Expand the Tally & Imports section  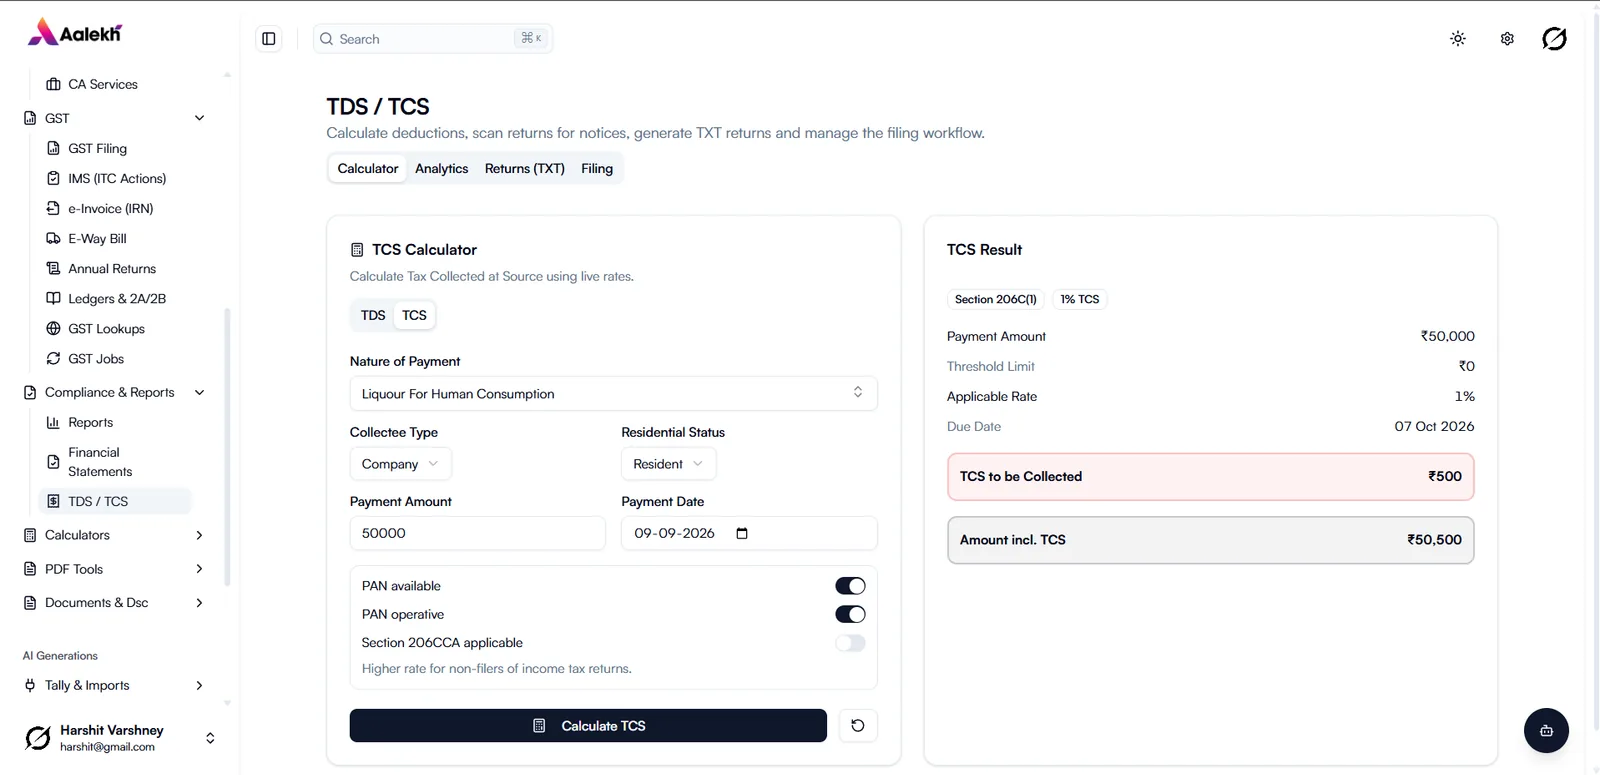click(113, 685)
